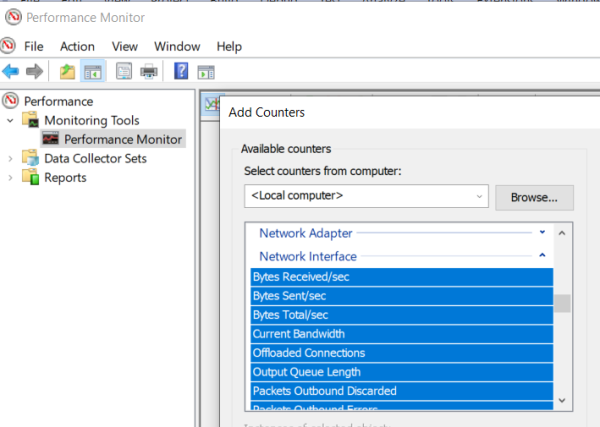This screenshot has height=427, width=600.
Task: Toggle the Show/Hide Console Tree icon
Action: [93, 72]
